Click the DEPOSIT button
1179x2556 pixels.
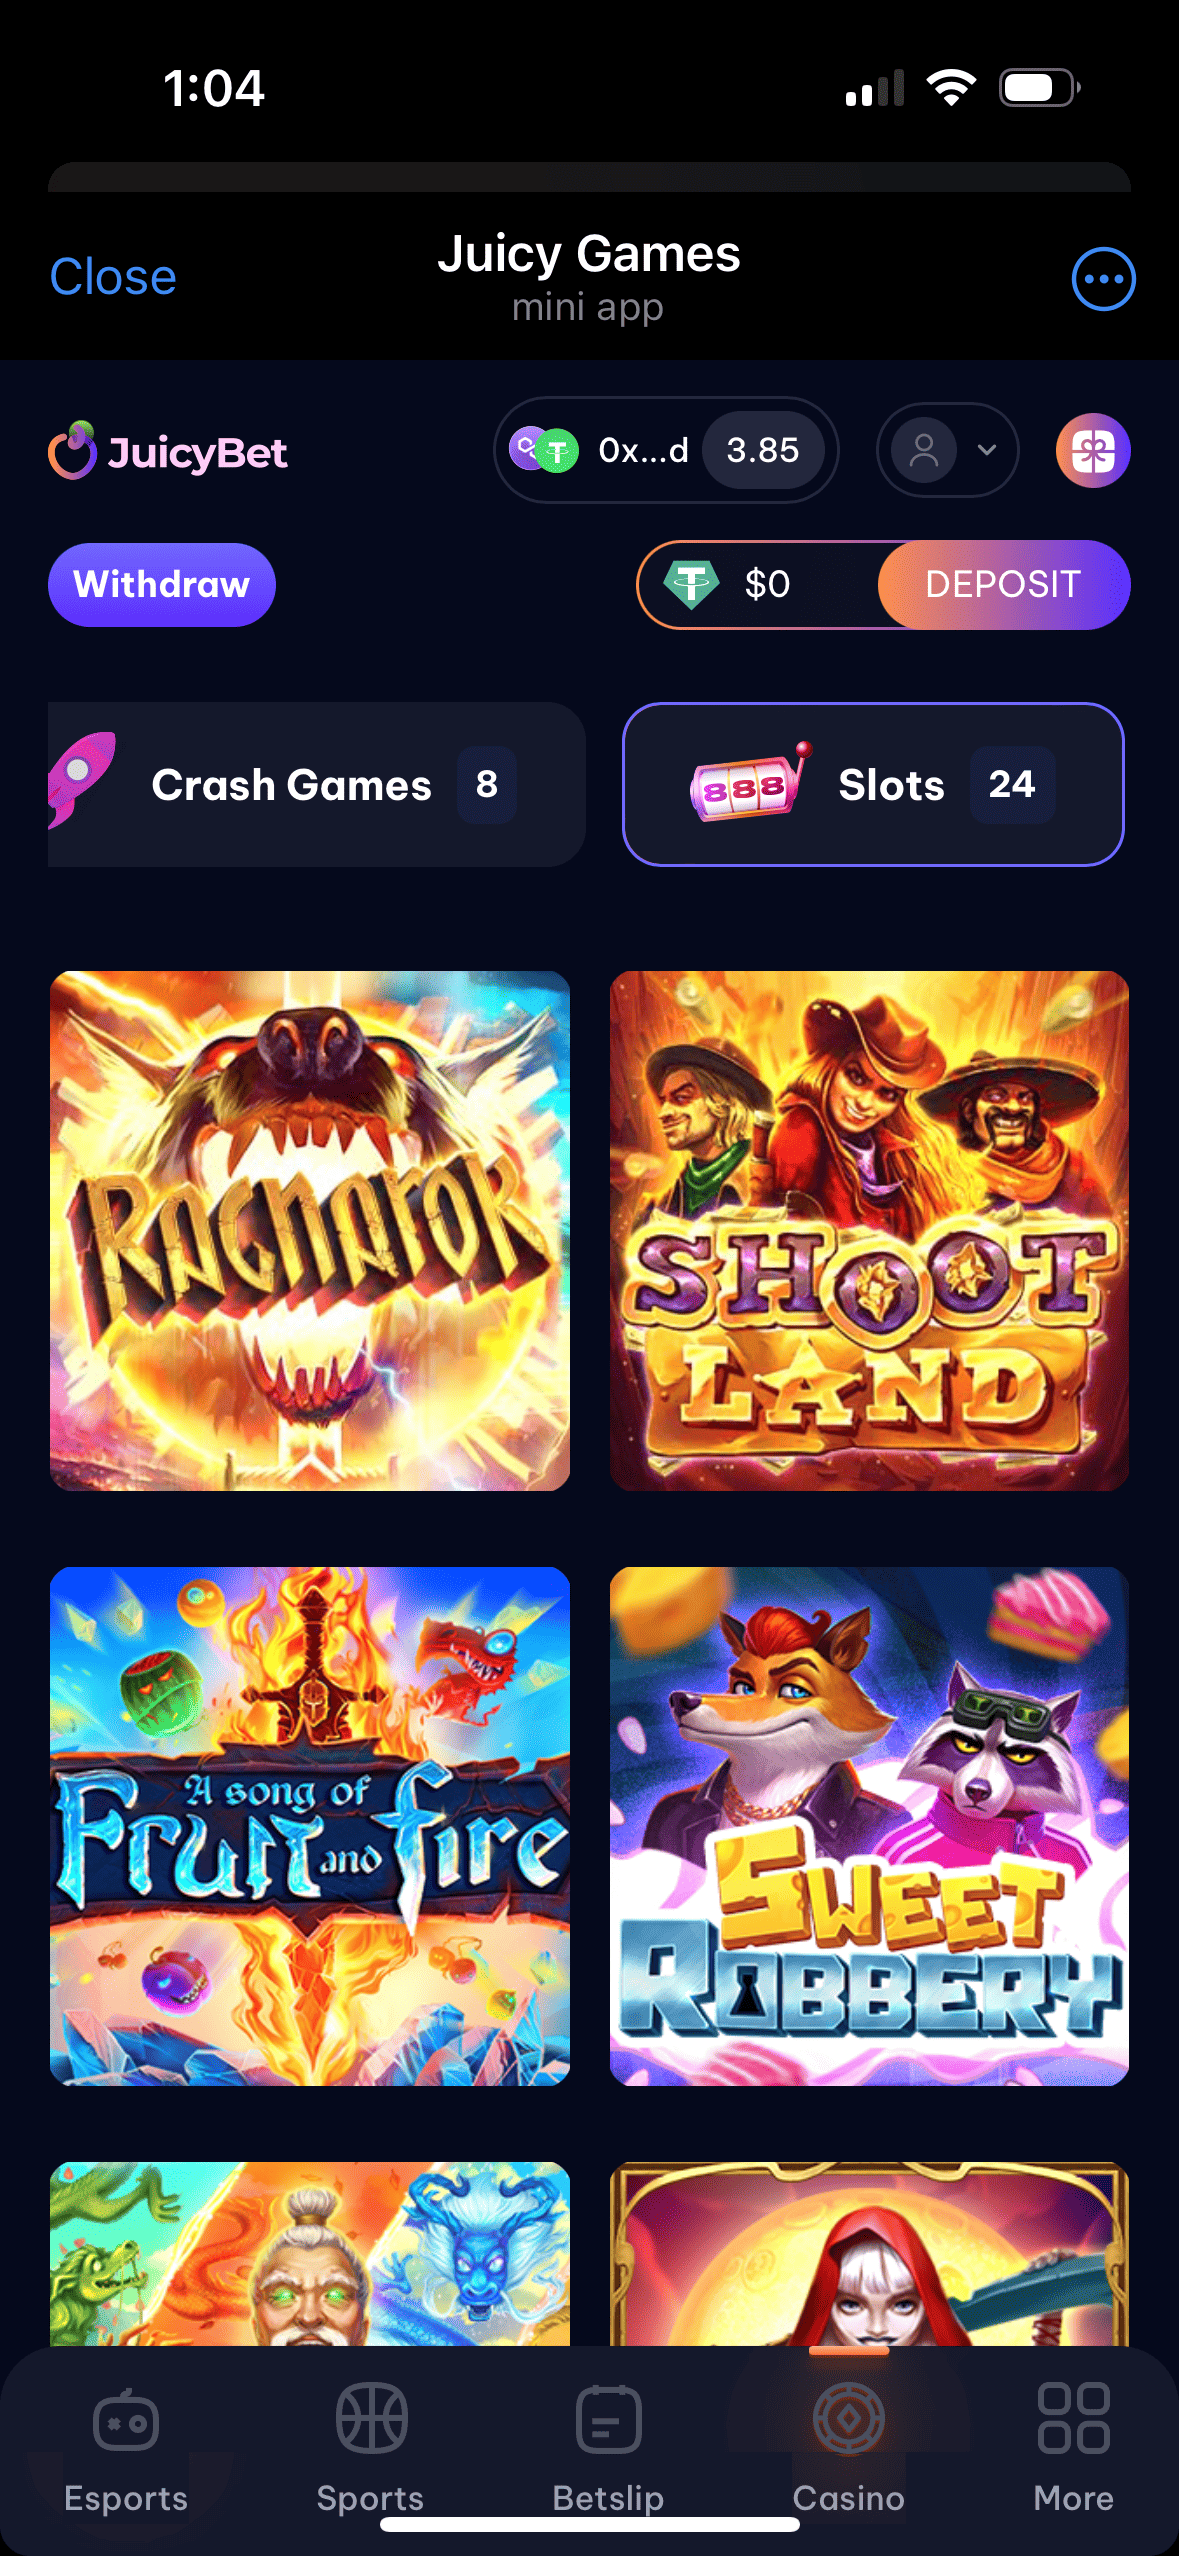pos(1004,585)
